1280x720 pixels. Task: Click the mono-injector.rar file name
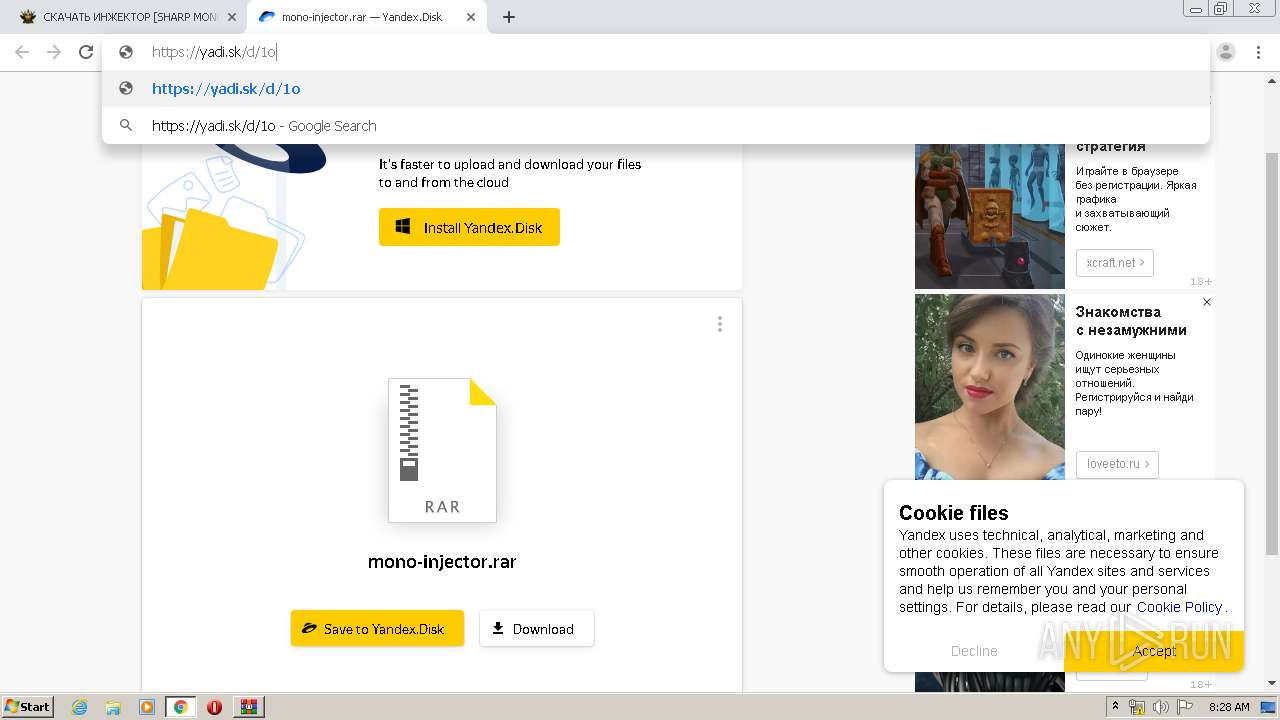click(442, 561)
